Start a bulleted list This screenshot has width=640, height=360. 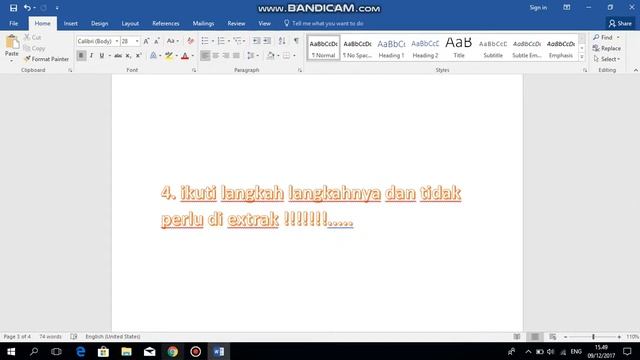pyautogui.click(x=205, y=41)
